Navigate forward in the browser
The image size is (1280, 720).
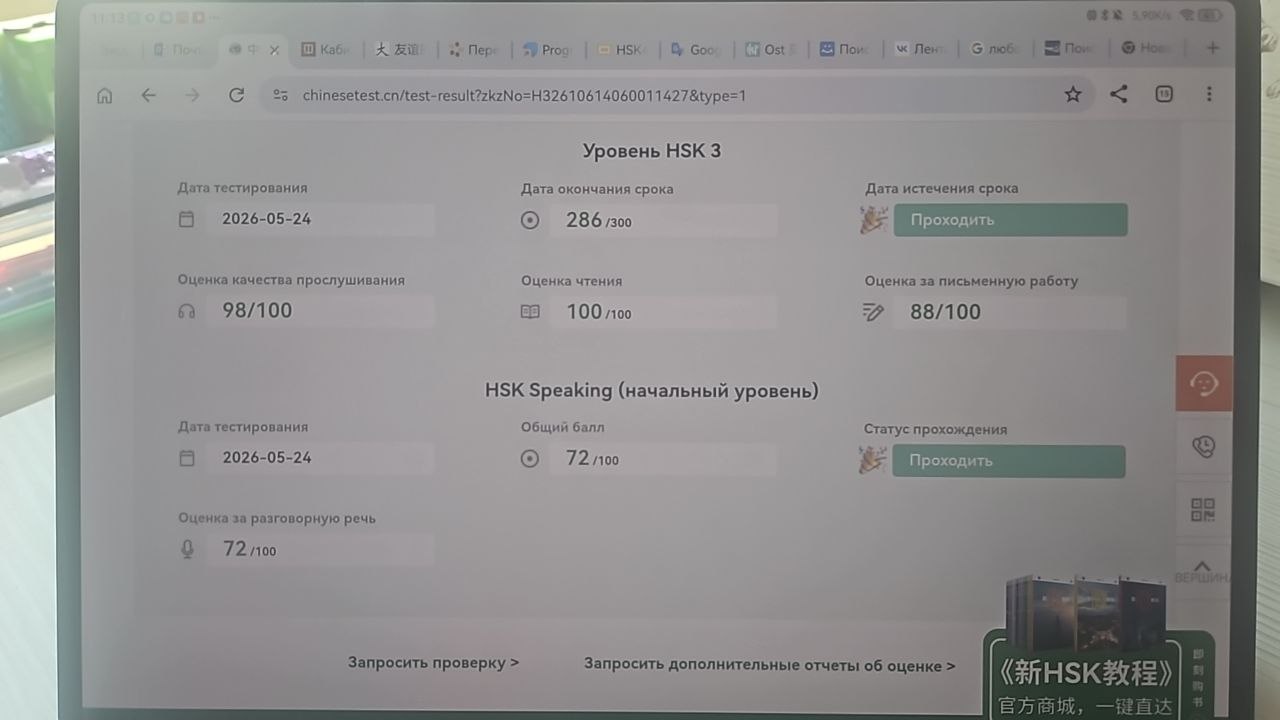193,95
